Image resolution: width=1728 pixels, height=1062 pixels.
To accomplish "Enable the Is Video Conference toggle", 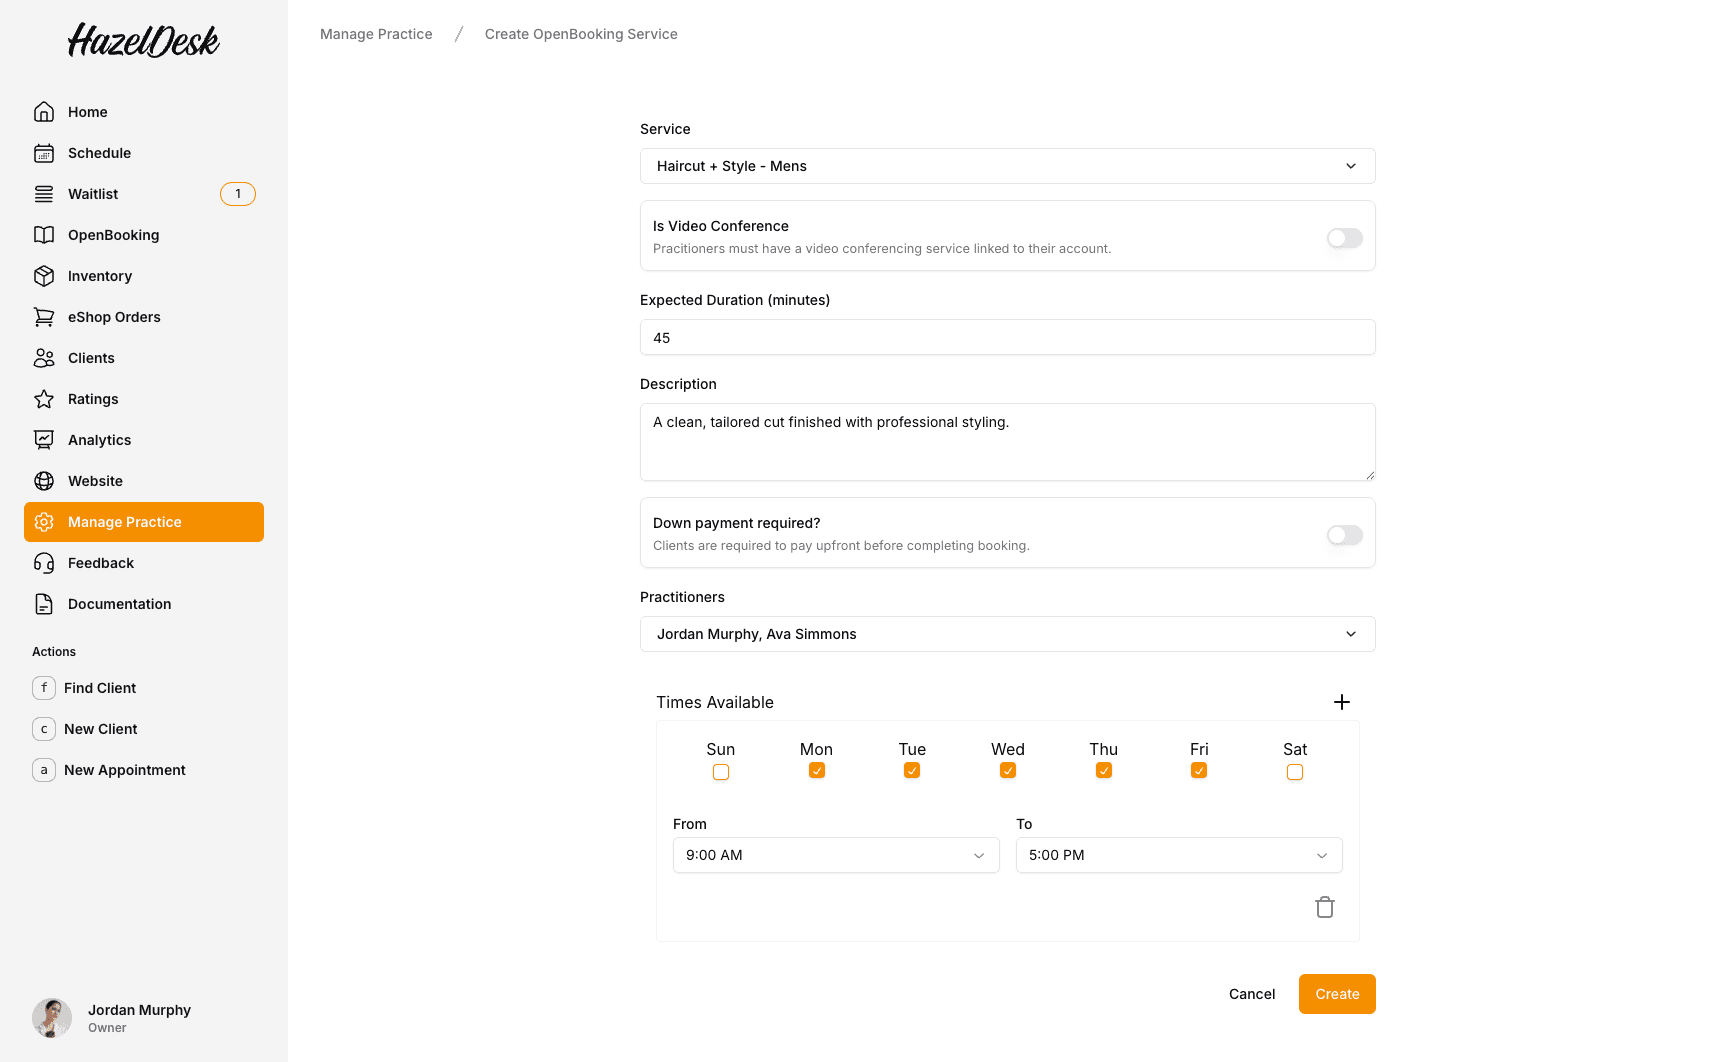I will coord(1344,237).
